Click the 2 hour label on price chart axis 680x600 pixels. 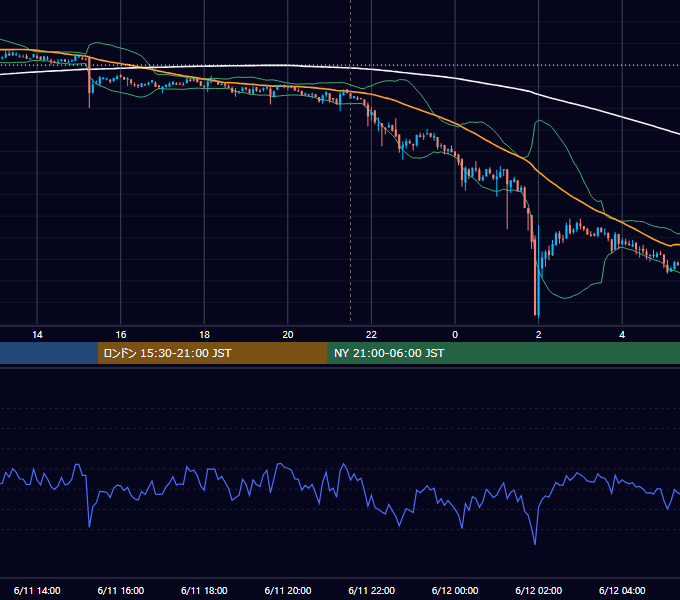tap(539, 335)
